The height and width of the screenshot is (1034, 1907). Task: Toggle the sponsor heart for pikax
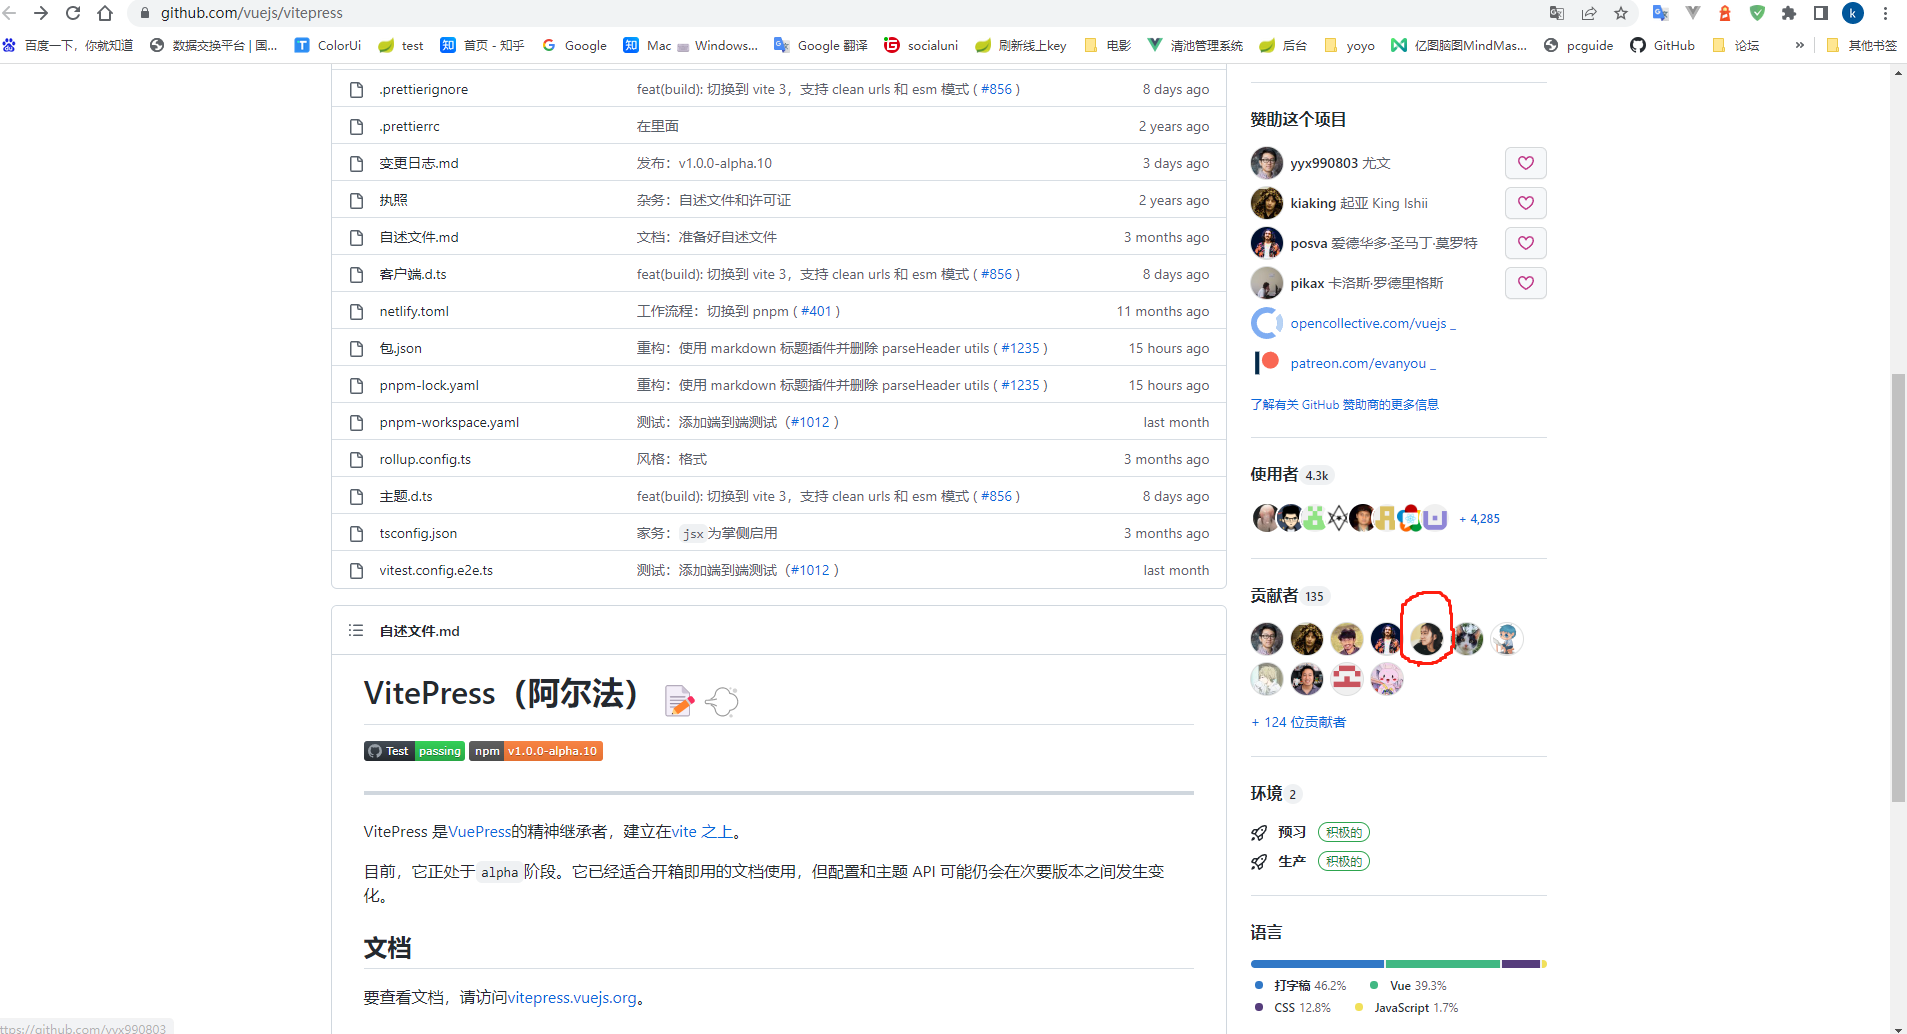coord(1525,283)
